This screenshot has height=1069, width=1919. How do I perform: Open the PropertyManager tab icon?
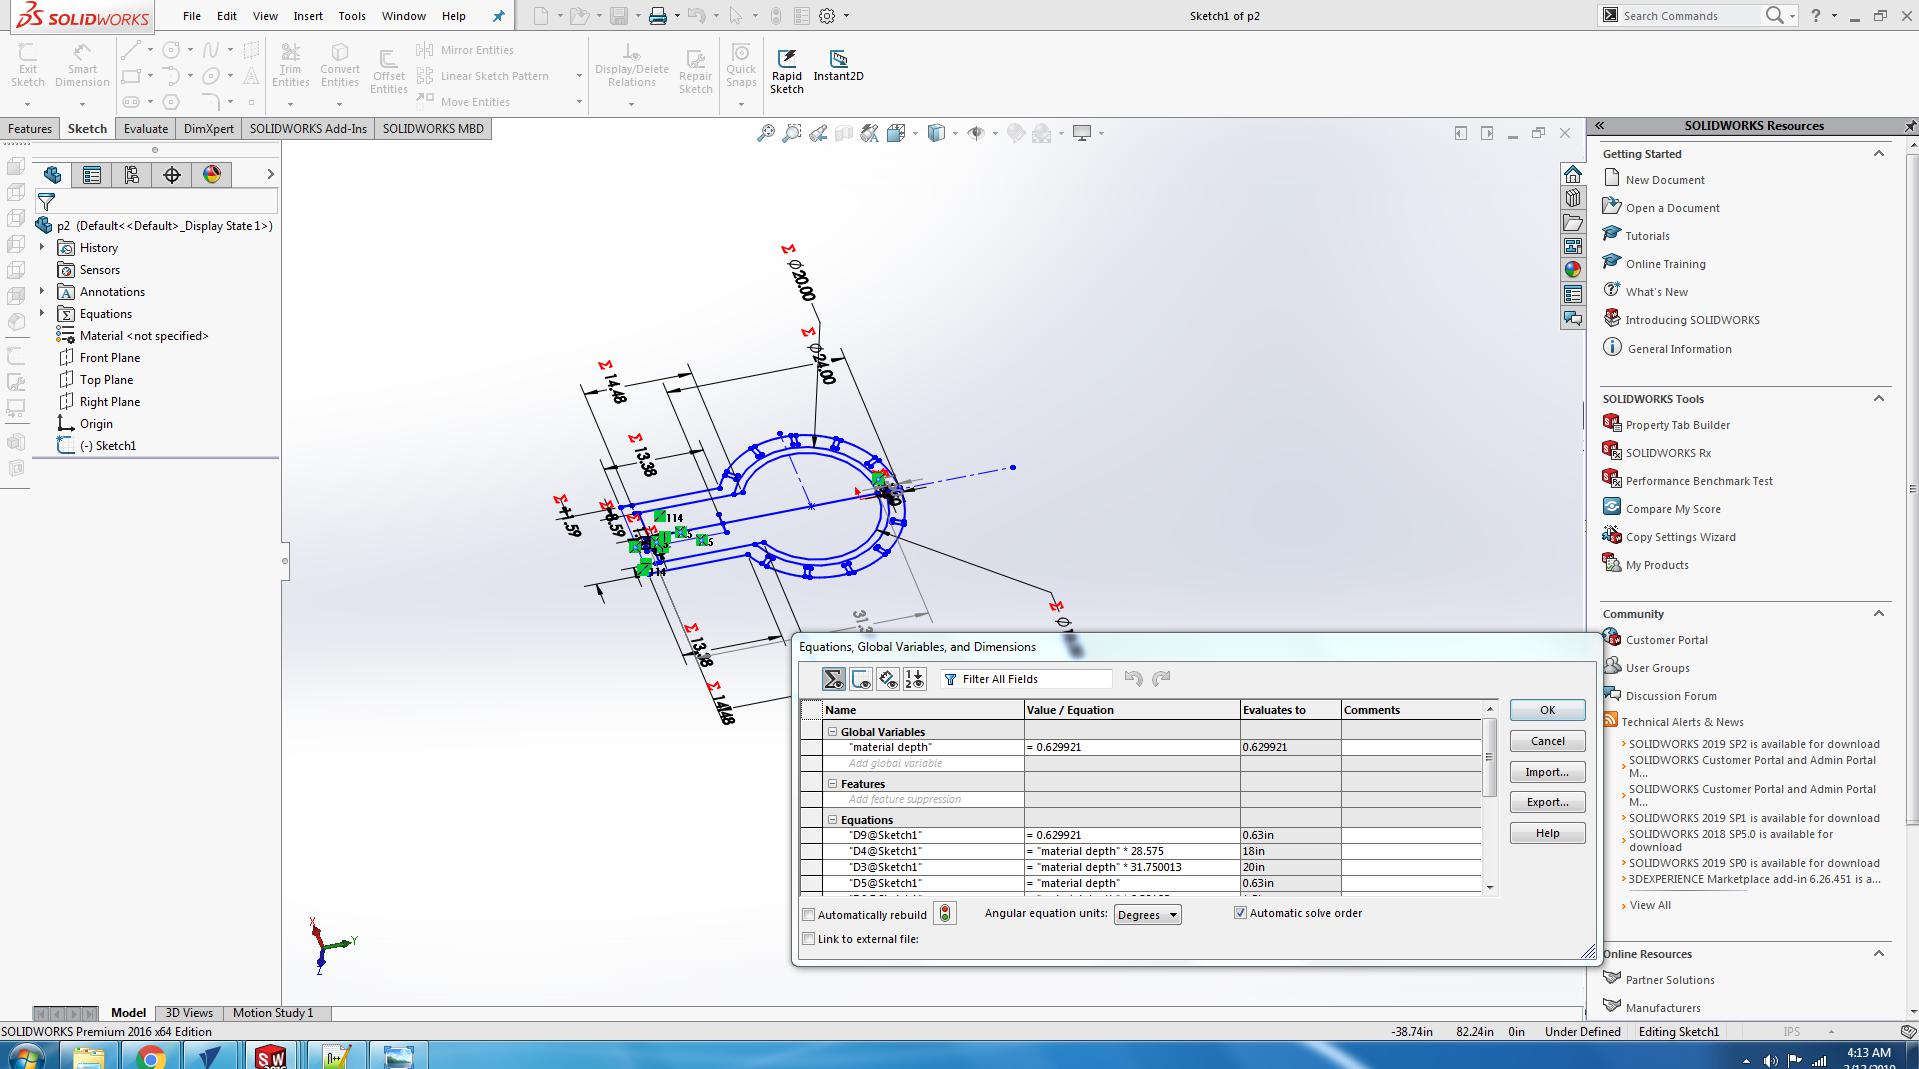pos(92,175)
